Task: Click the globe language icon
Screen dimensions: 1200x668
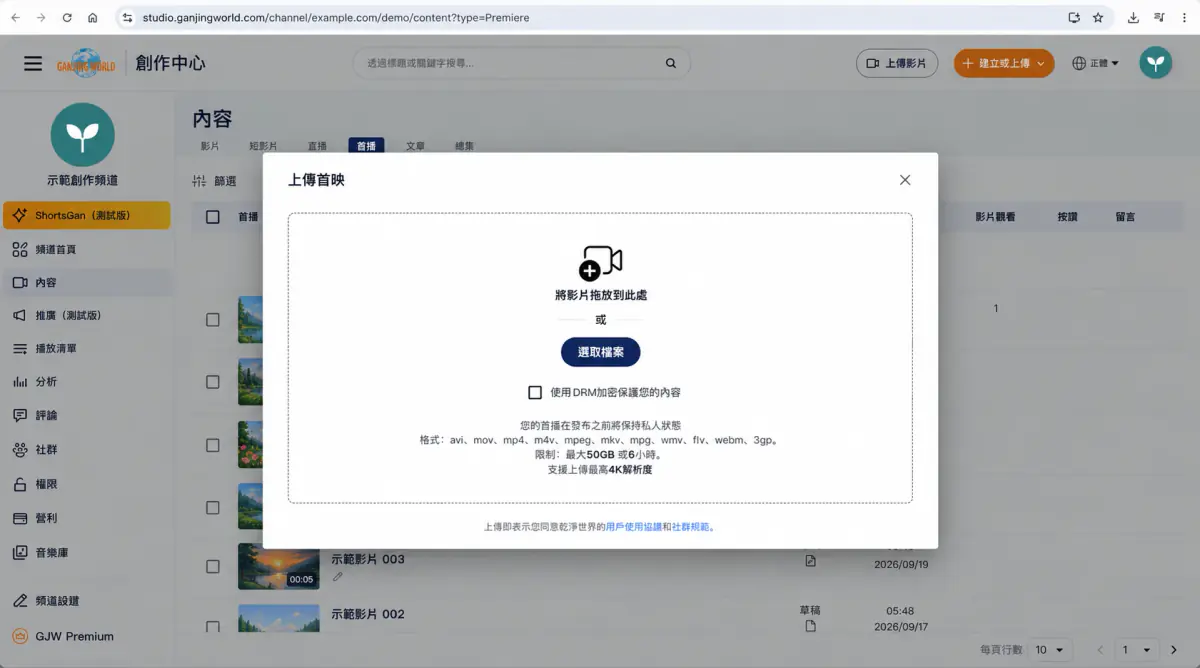Action: pyautogui.click(x=1079, y=63)
